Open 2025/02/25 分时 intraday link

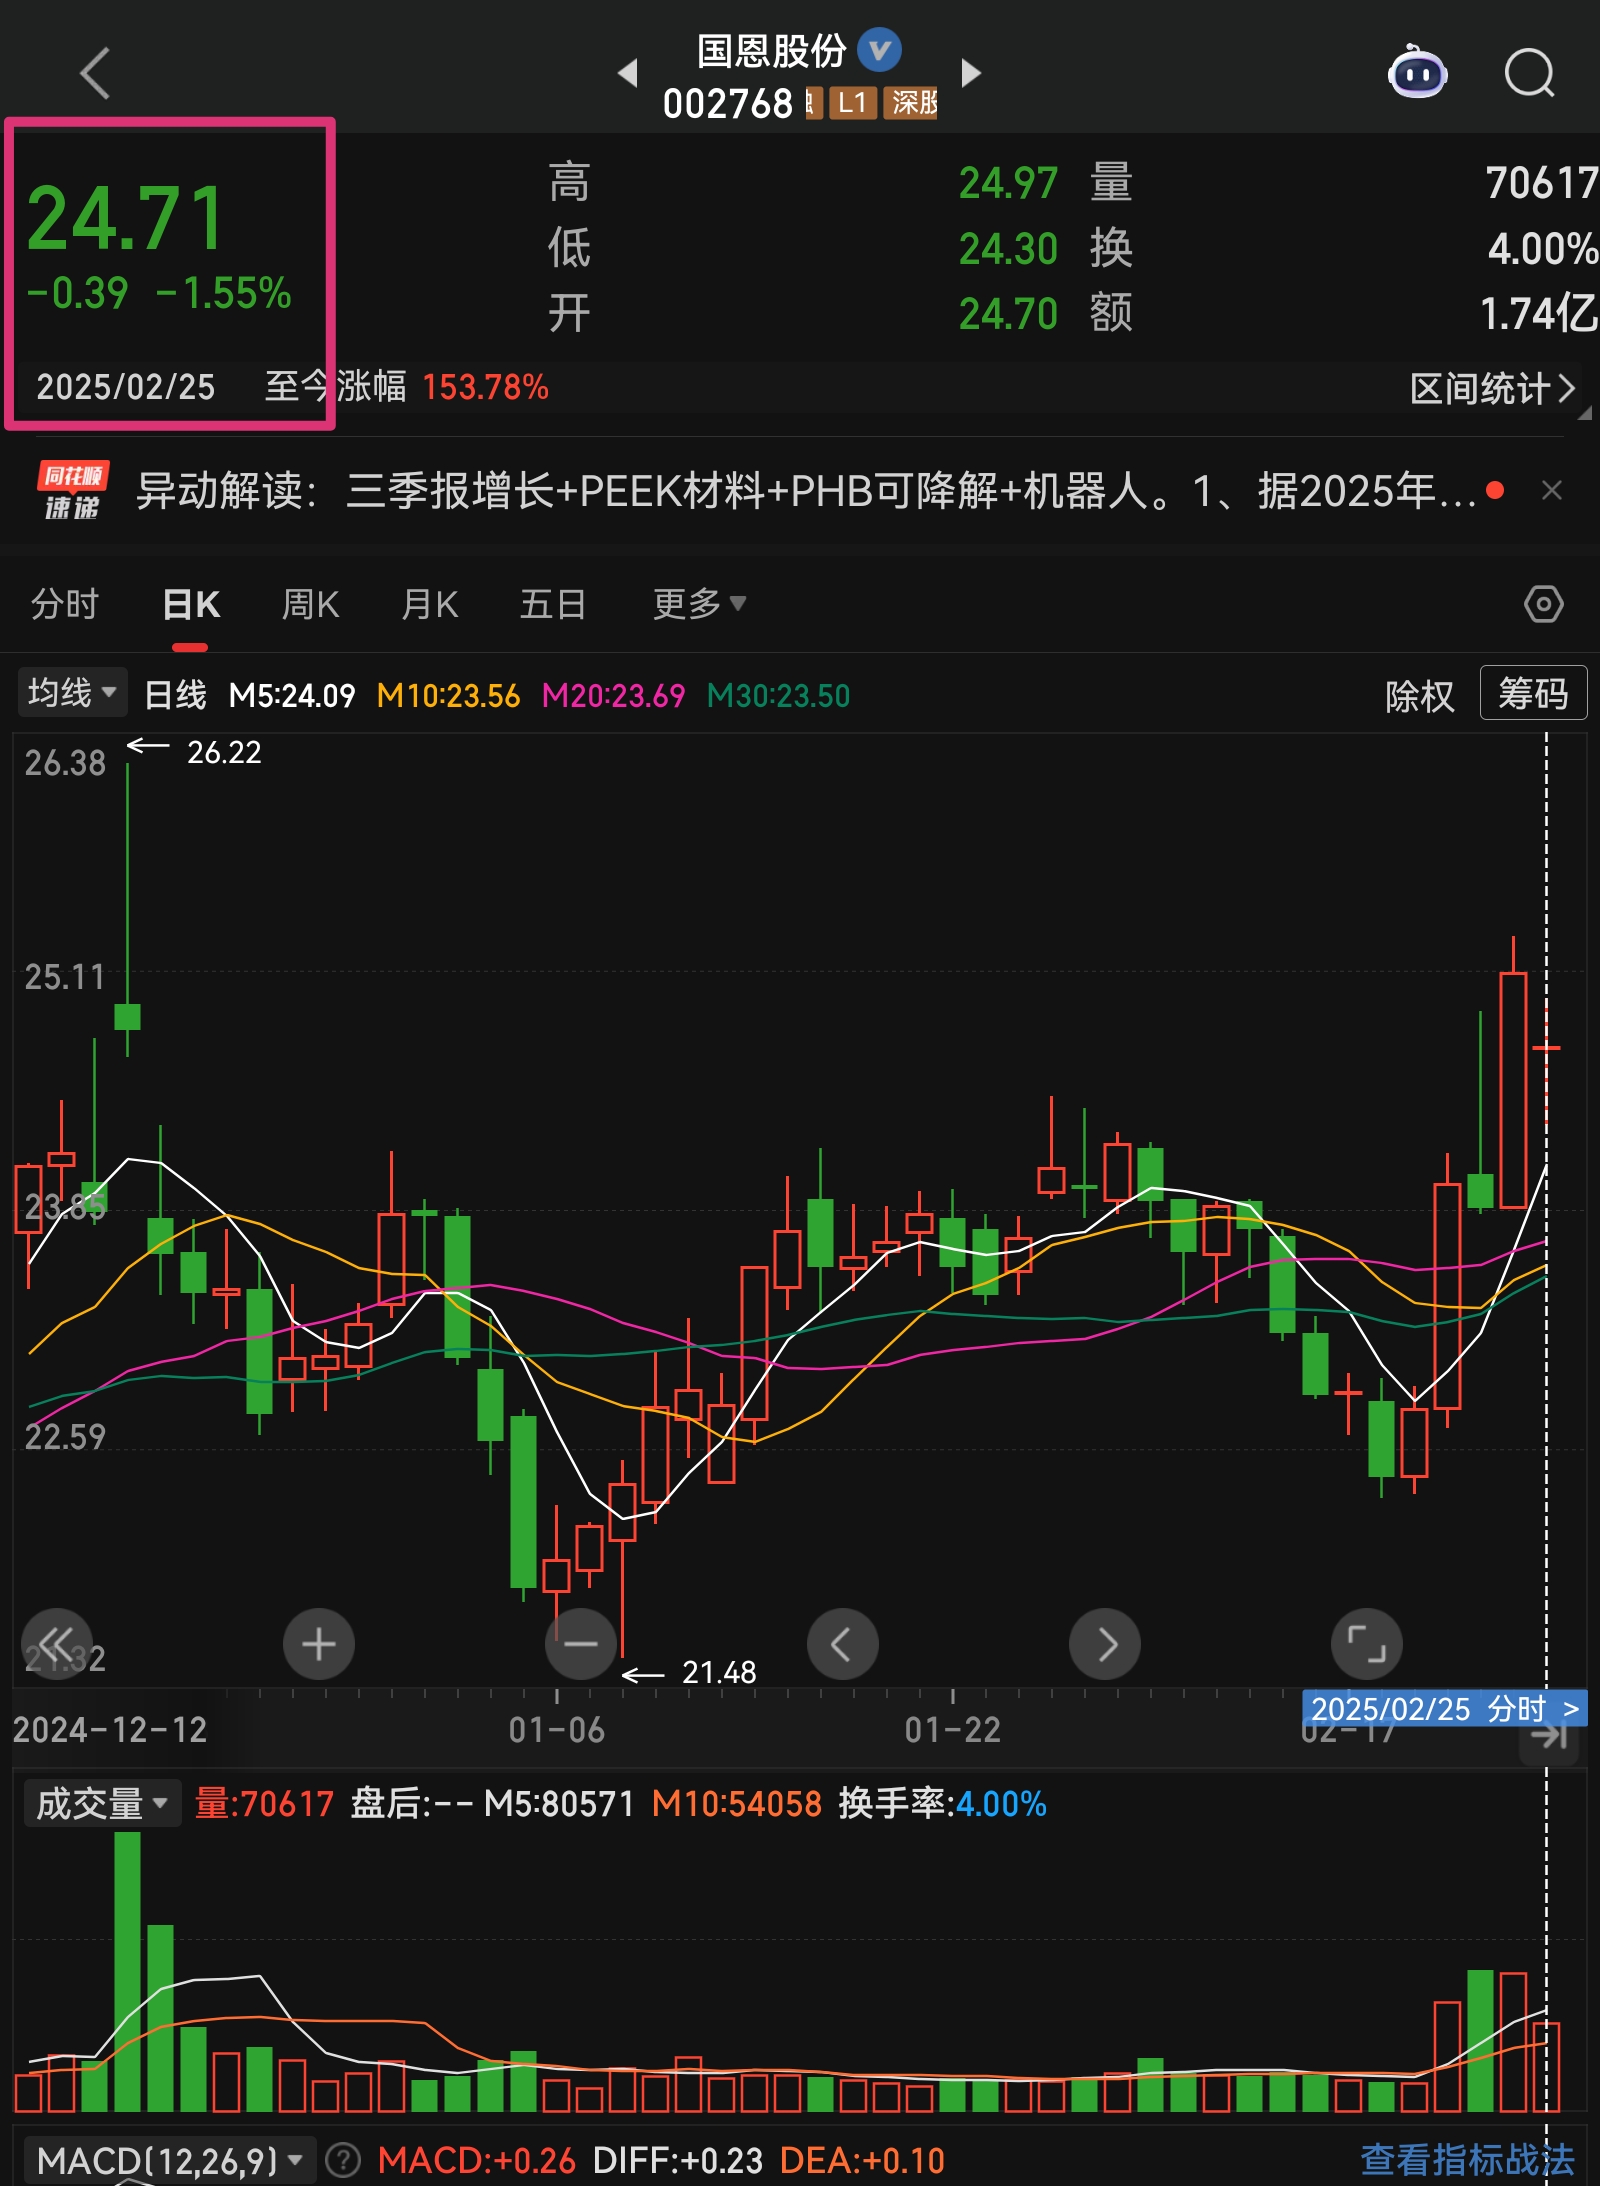(x=1446, y=1708)
